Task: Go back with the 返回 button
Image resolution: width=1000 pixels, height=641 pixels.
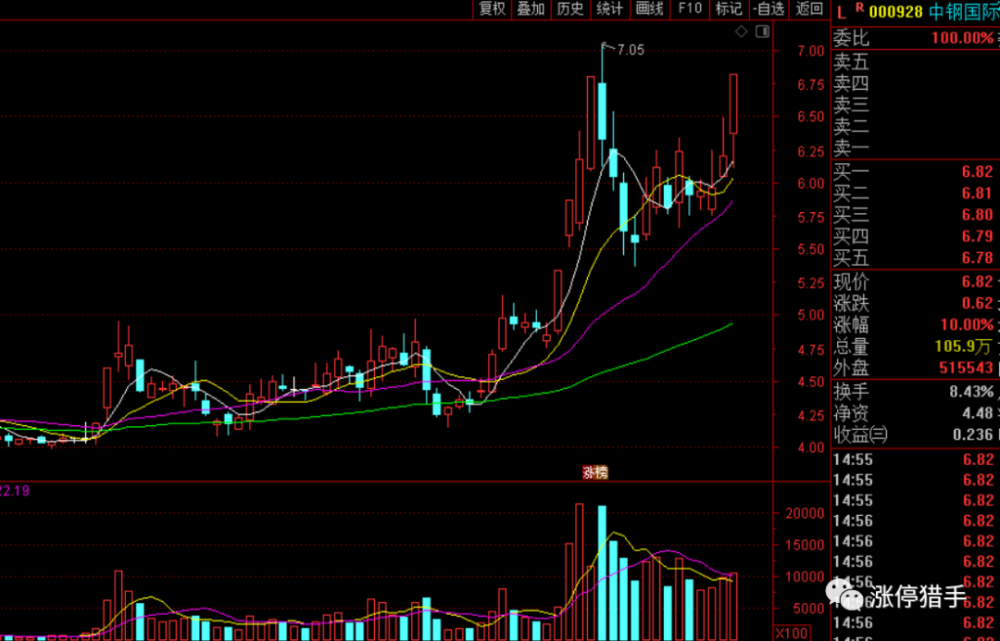Action: coord(809,9)
